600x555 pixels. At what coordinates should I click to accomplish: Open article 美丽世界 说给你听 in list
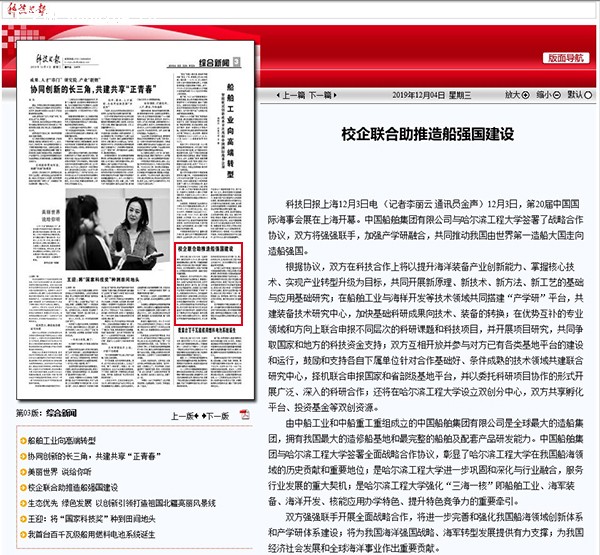60,472
